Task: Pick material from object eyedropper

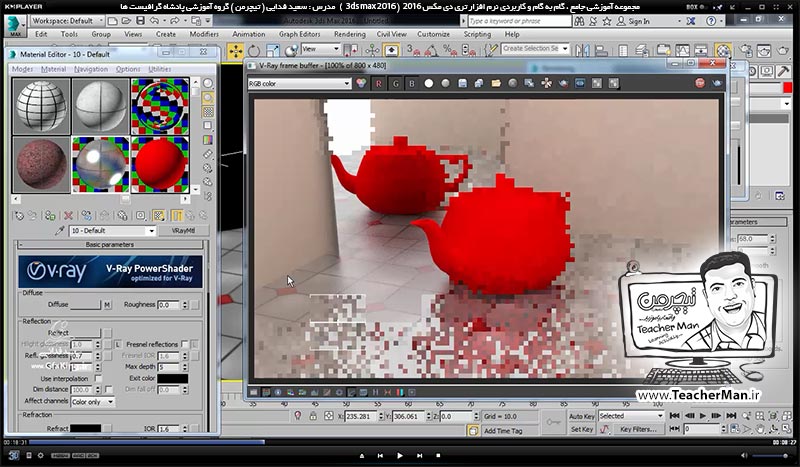Action: point(60,231)
